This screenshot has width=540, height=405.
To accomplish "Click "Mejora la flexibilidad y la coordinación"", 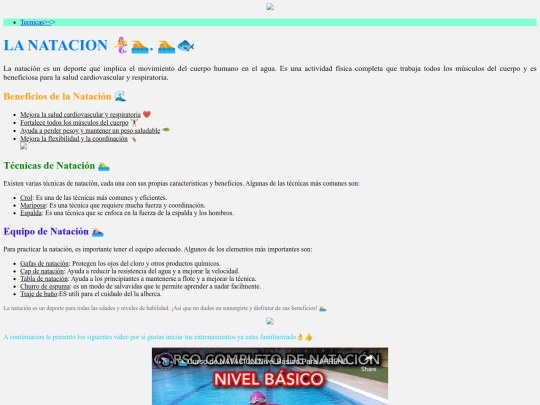I will [x=74, y=139].
